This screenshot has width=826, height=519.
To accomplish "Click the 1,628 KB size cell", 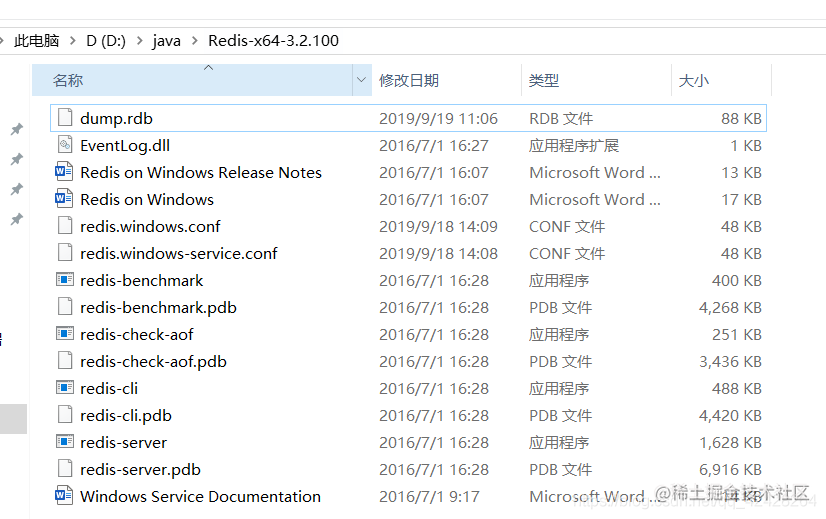I will pos(730,443).
